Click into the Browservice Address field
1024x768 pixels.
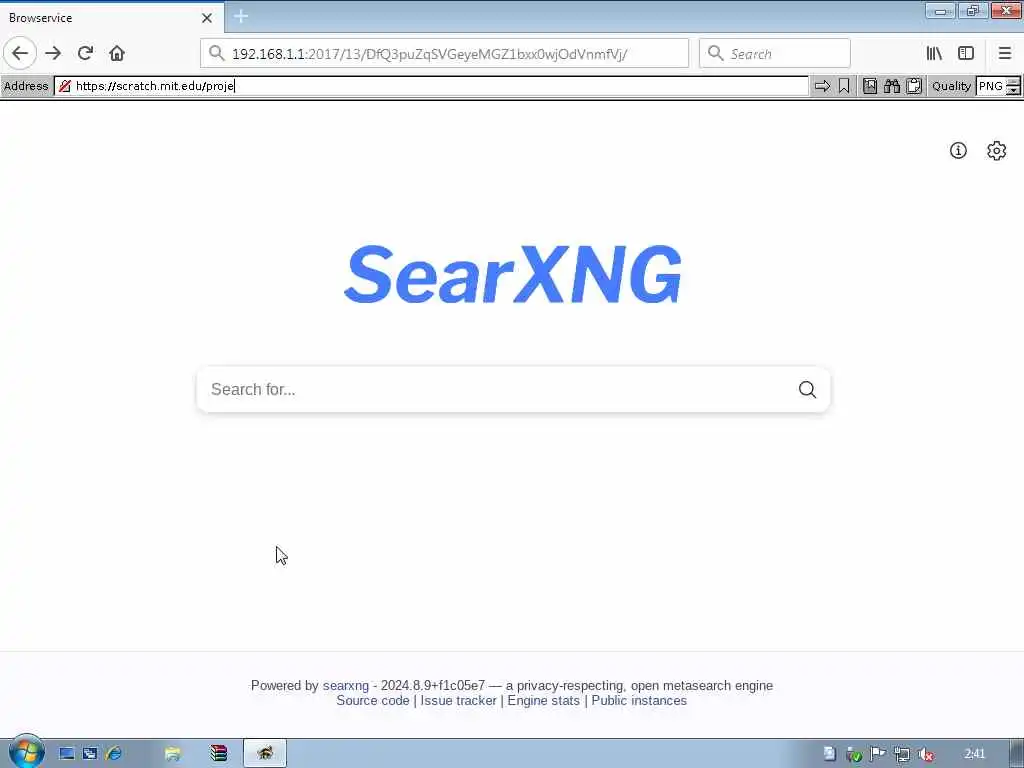431,86
